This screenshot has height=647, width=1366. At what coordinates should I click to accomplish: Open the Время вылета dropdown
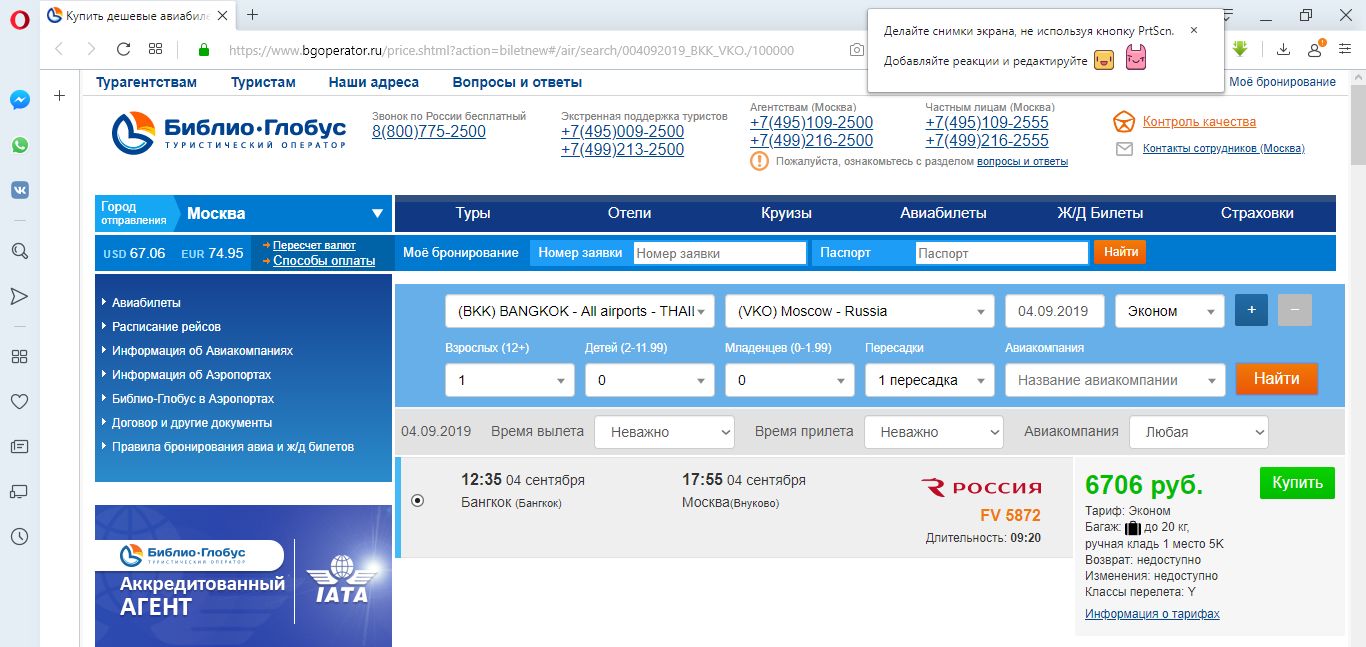664,432
